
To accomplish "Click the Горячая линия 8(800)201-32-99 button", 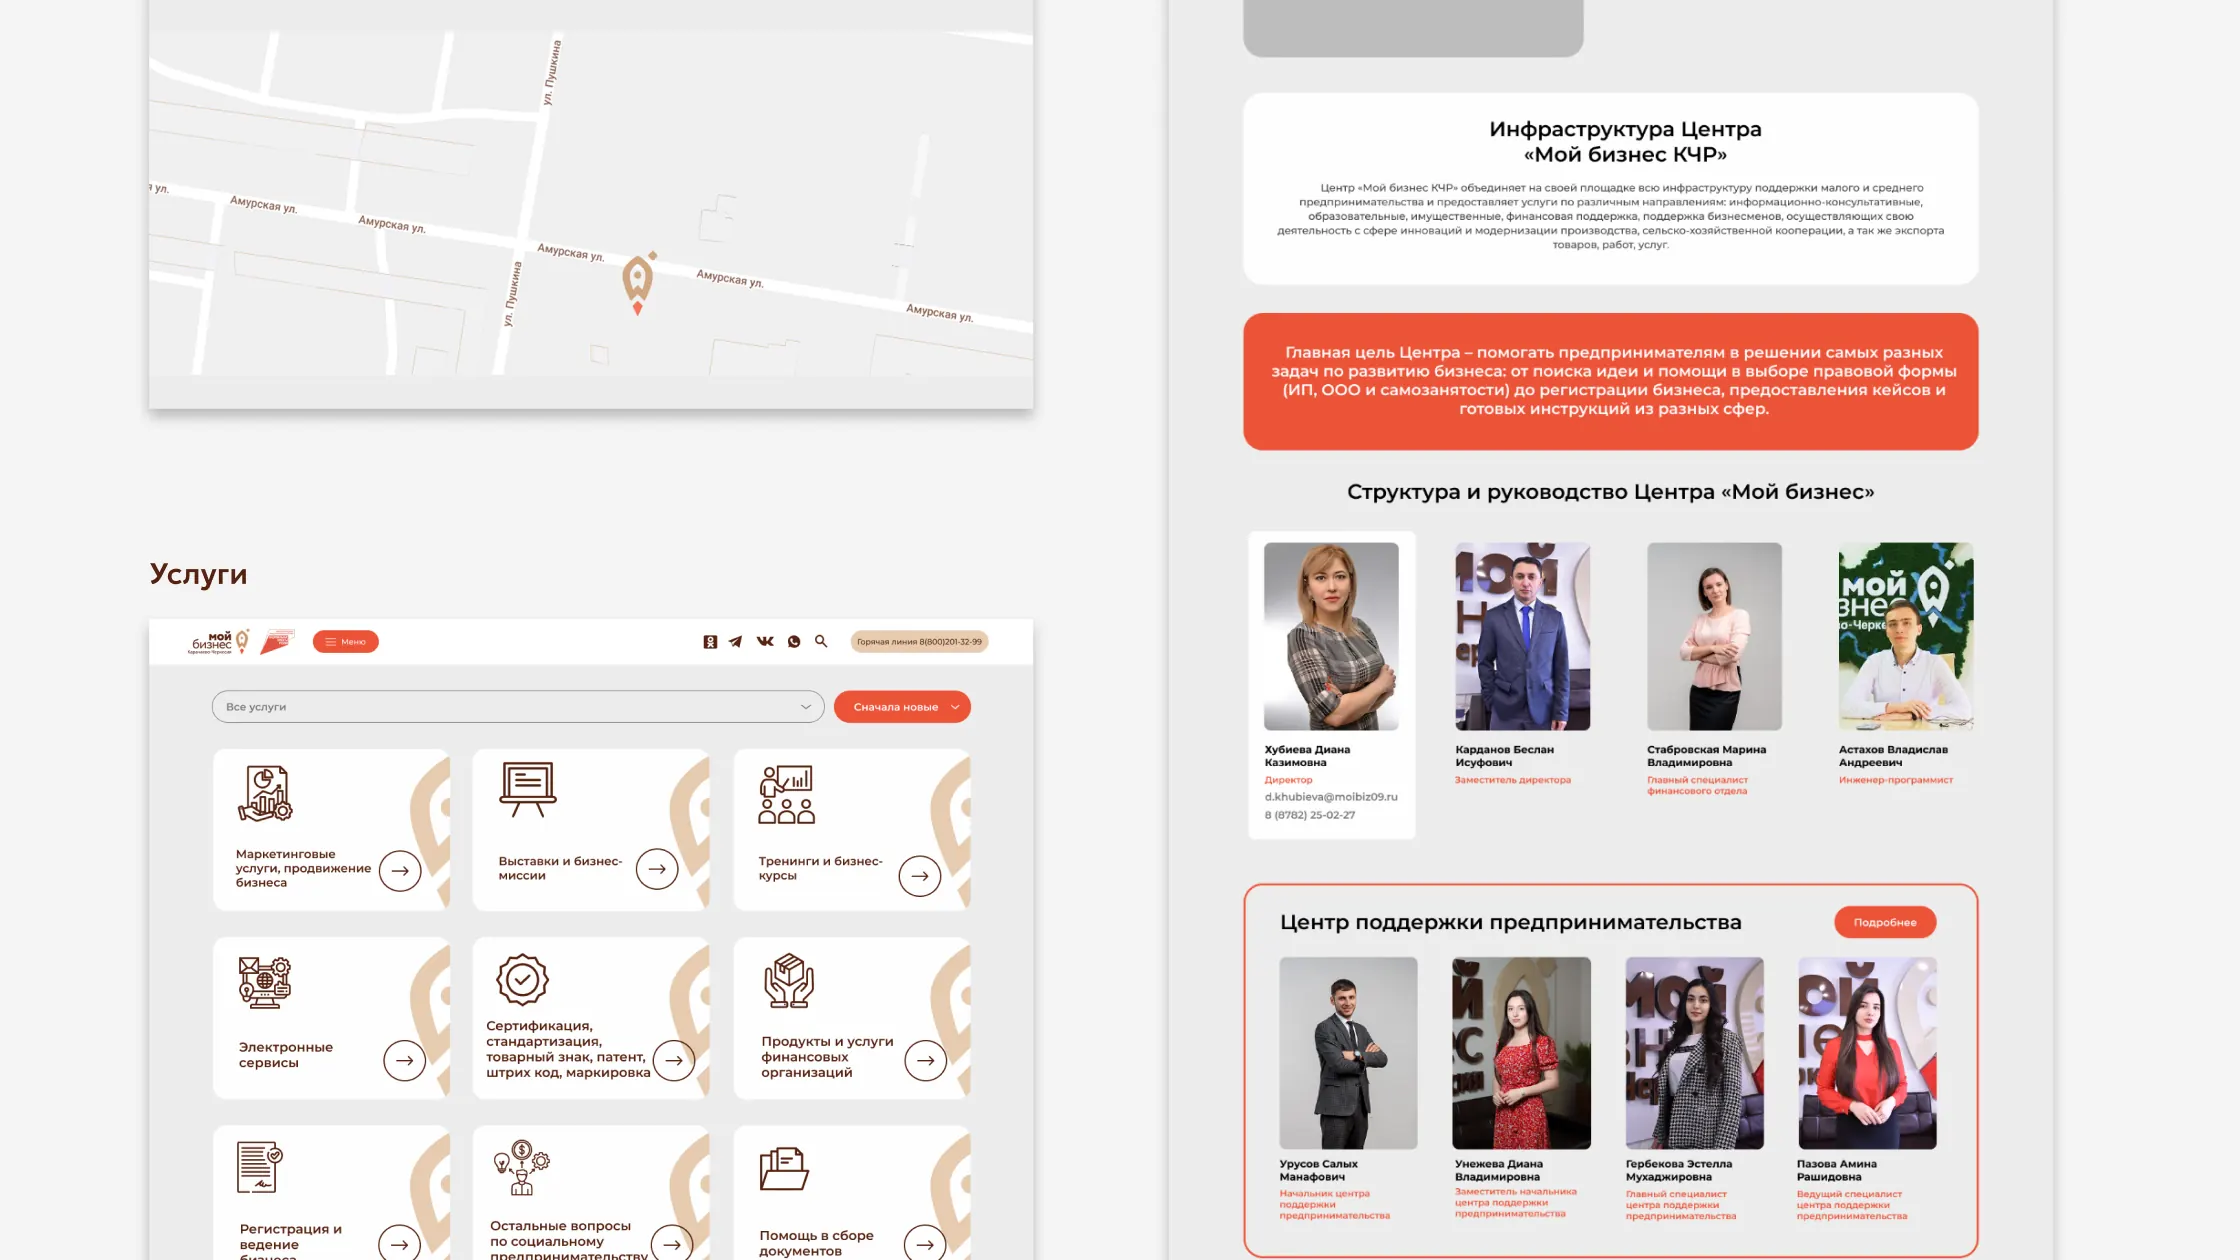I will click(x=919, y=642).
